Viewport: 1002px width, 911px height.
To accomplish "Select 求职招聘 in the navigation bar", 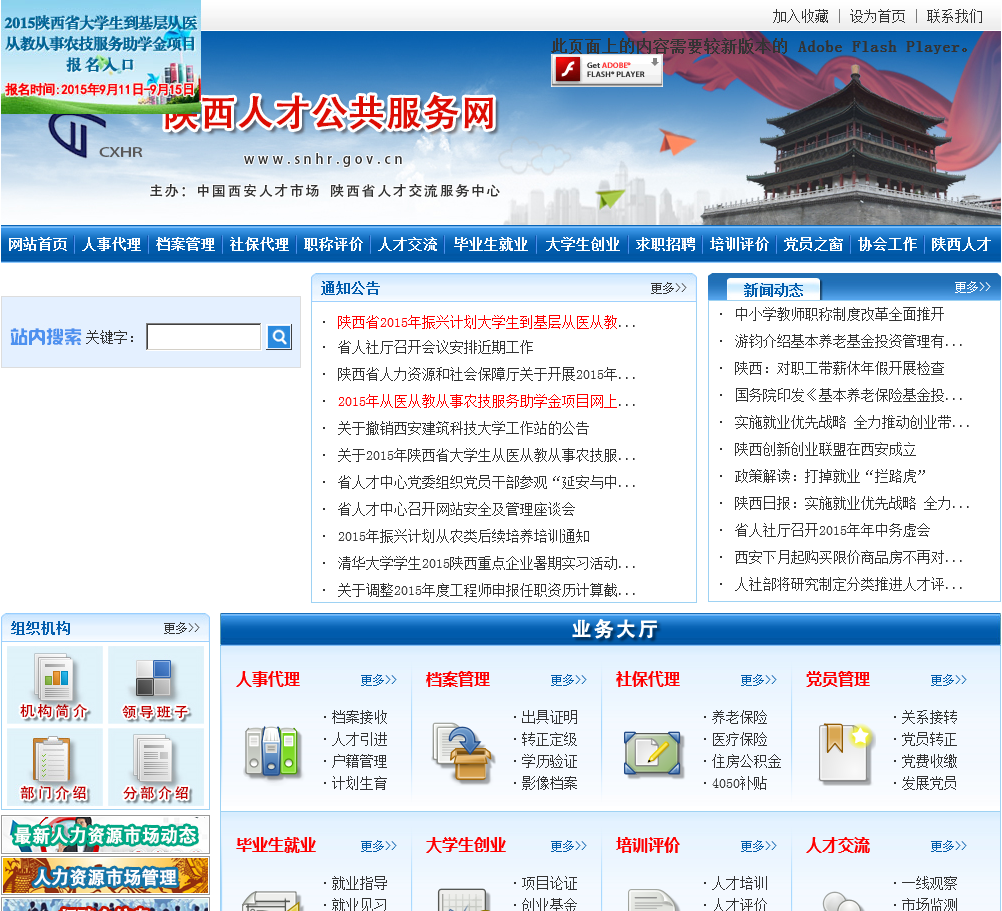I will pos(665,244).
